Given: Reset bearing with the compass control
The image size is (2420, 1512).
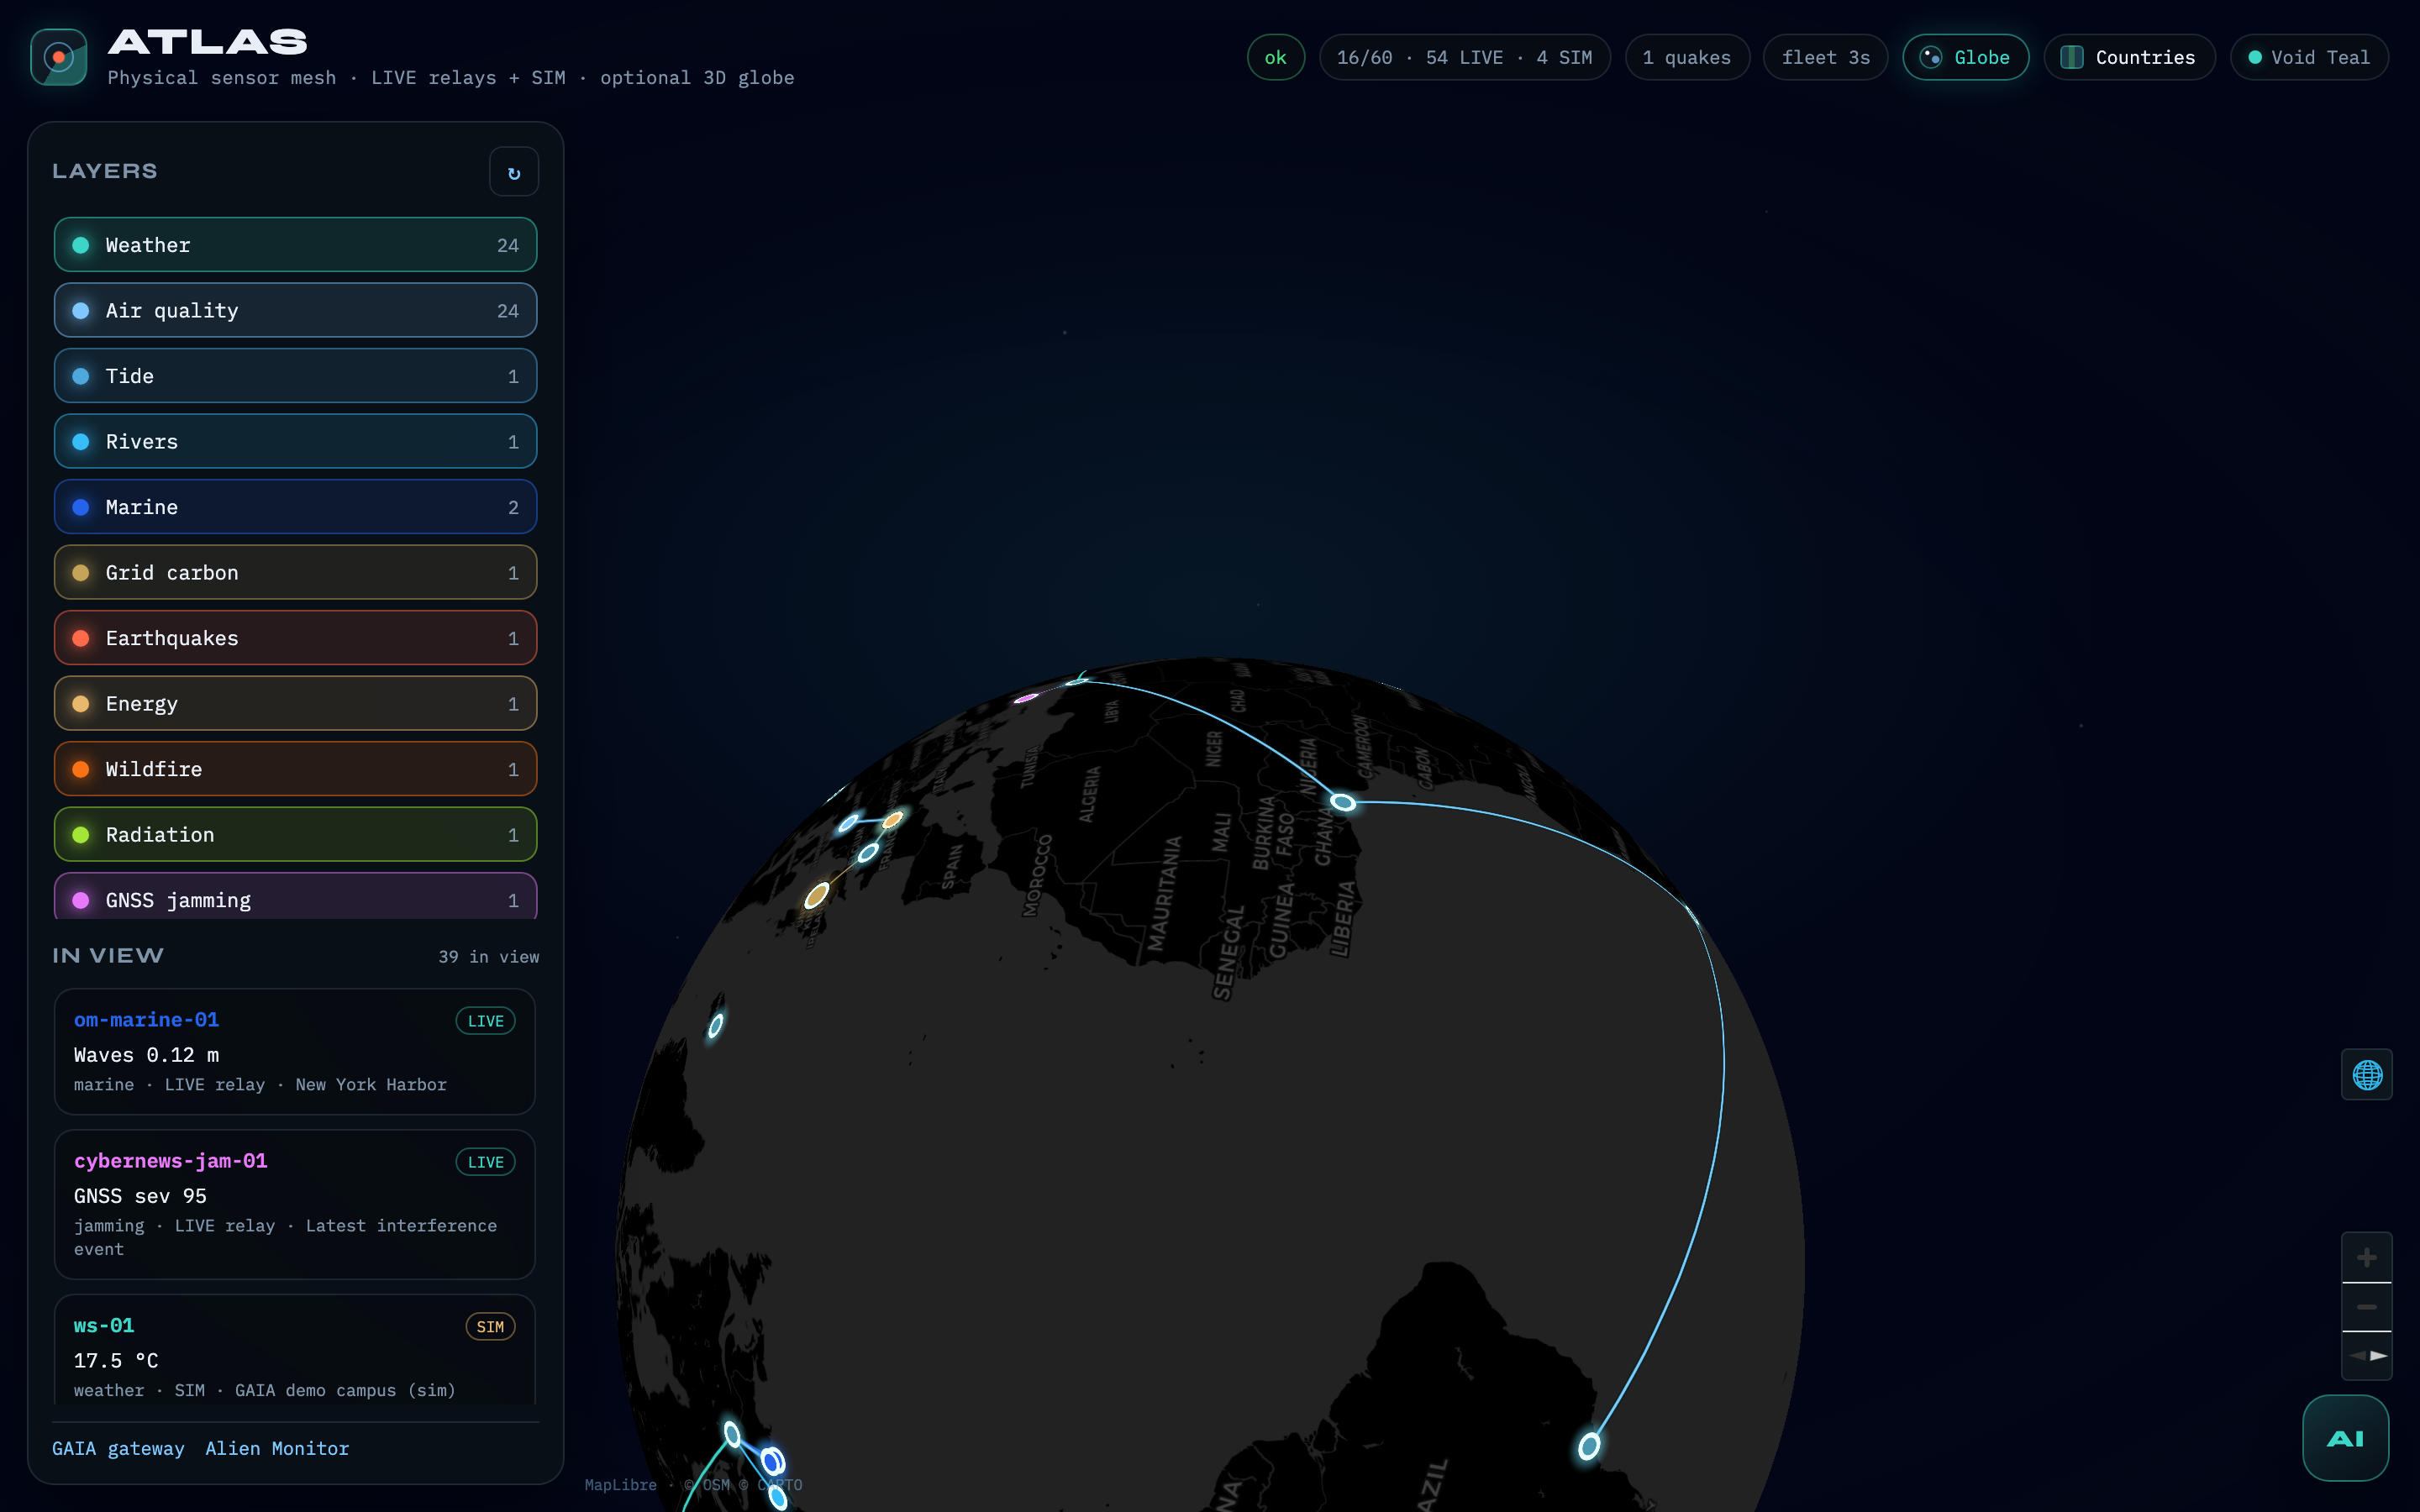Looking at the screenshot, I should pos(2366,1356).
